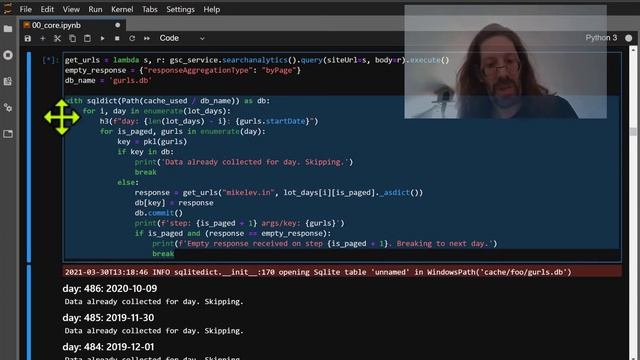The image size is (640, 360).
Task: Close the 00_core.ipynb tab via unsaved dot
Action: pos(118,25)
